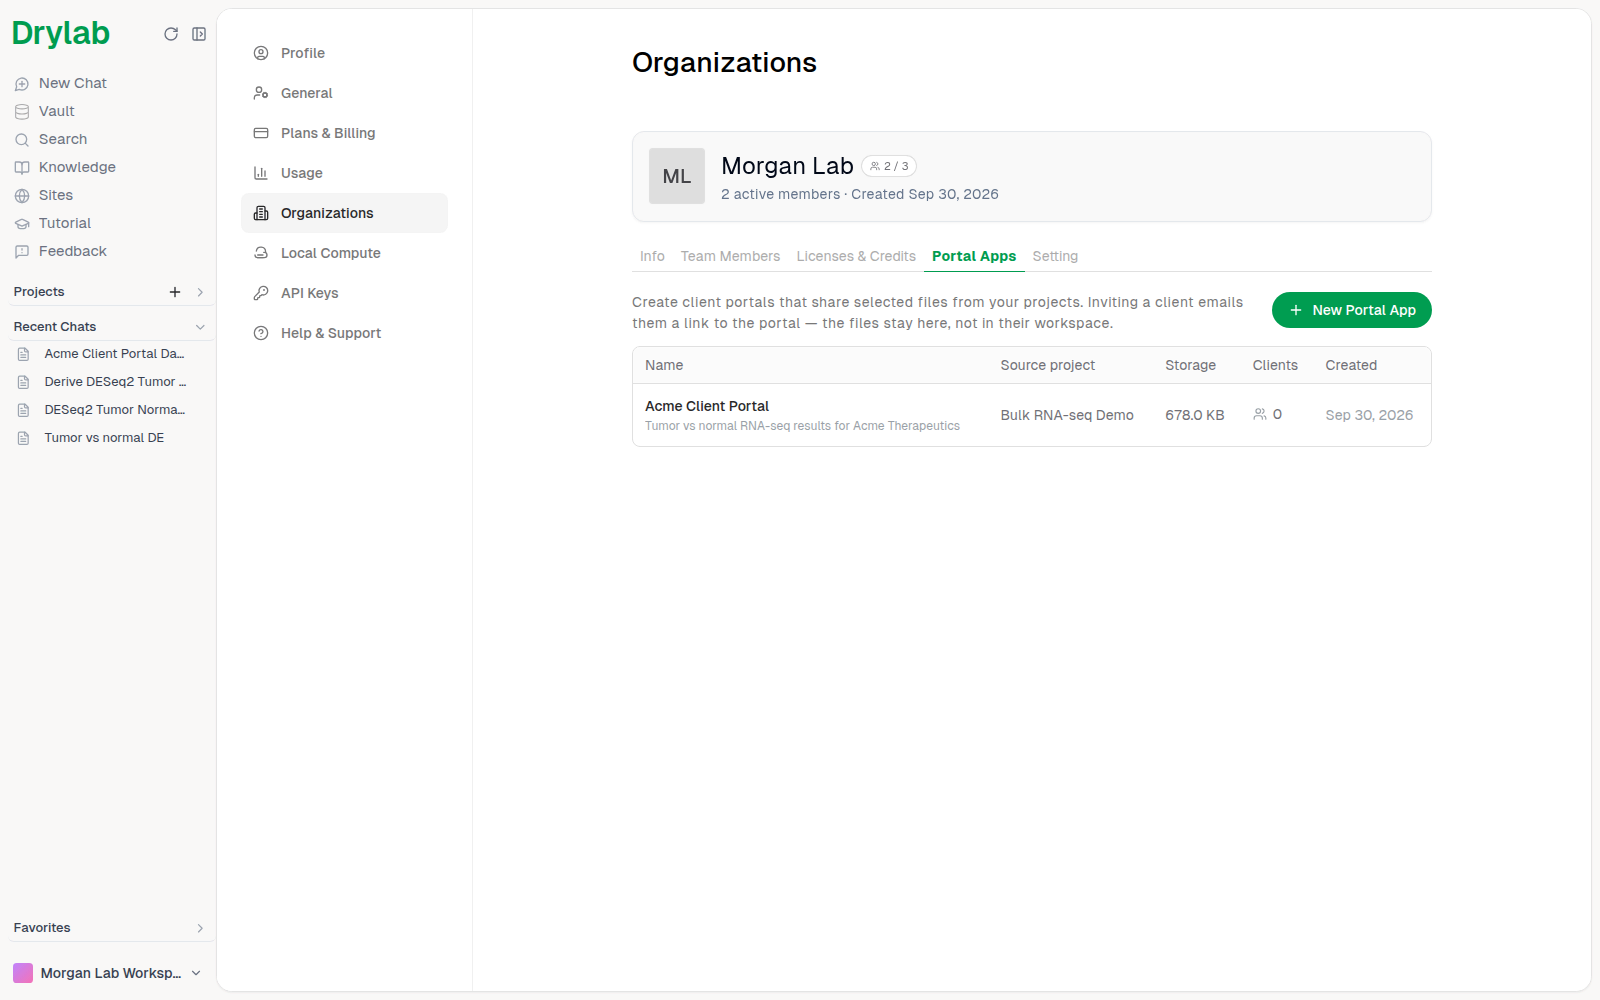This screenshot has width=1600, height=1000.
Task: Switch to the Team Members tab
Action: coord(730,256)
